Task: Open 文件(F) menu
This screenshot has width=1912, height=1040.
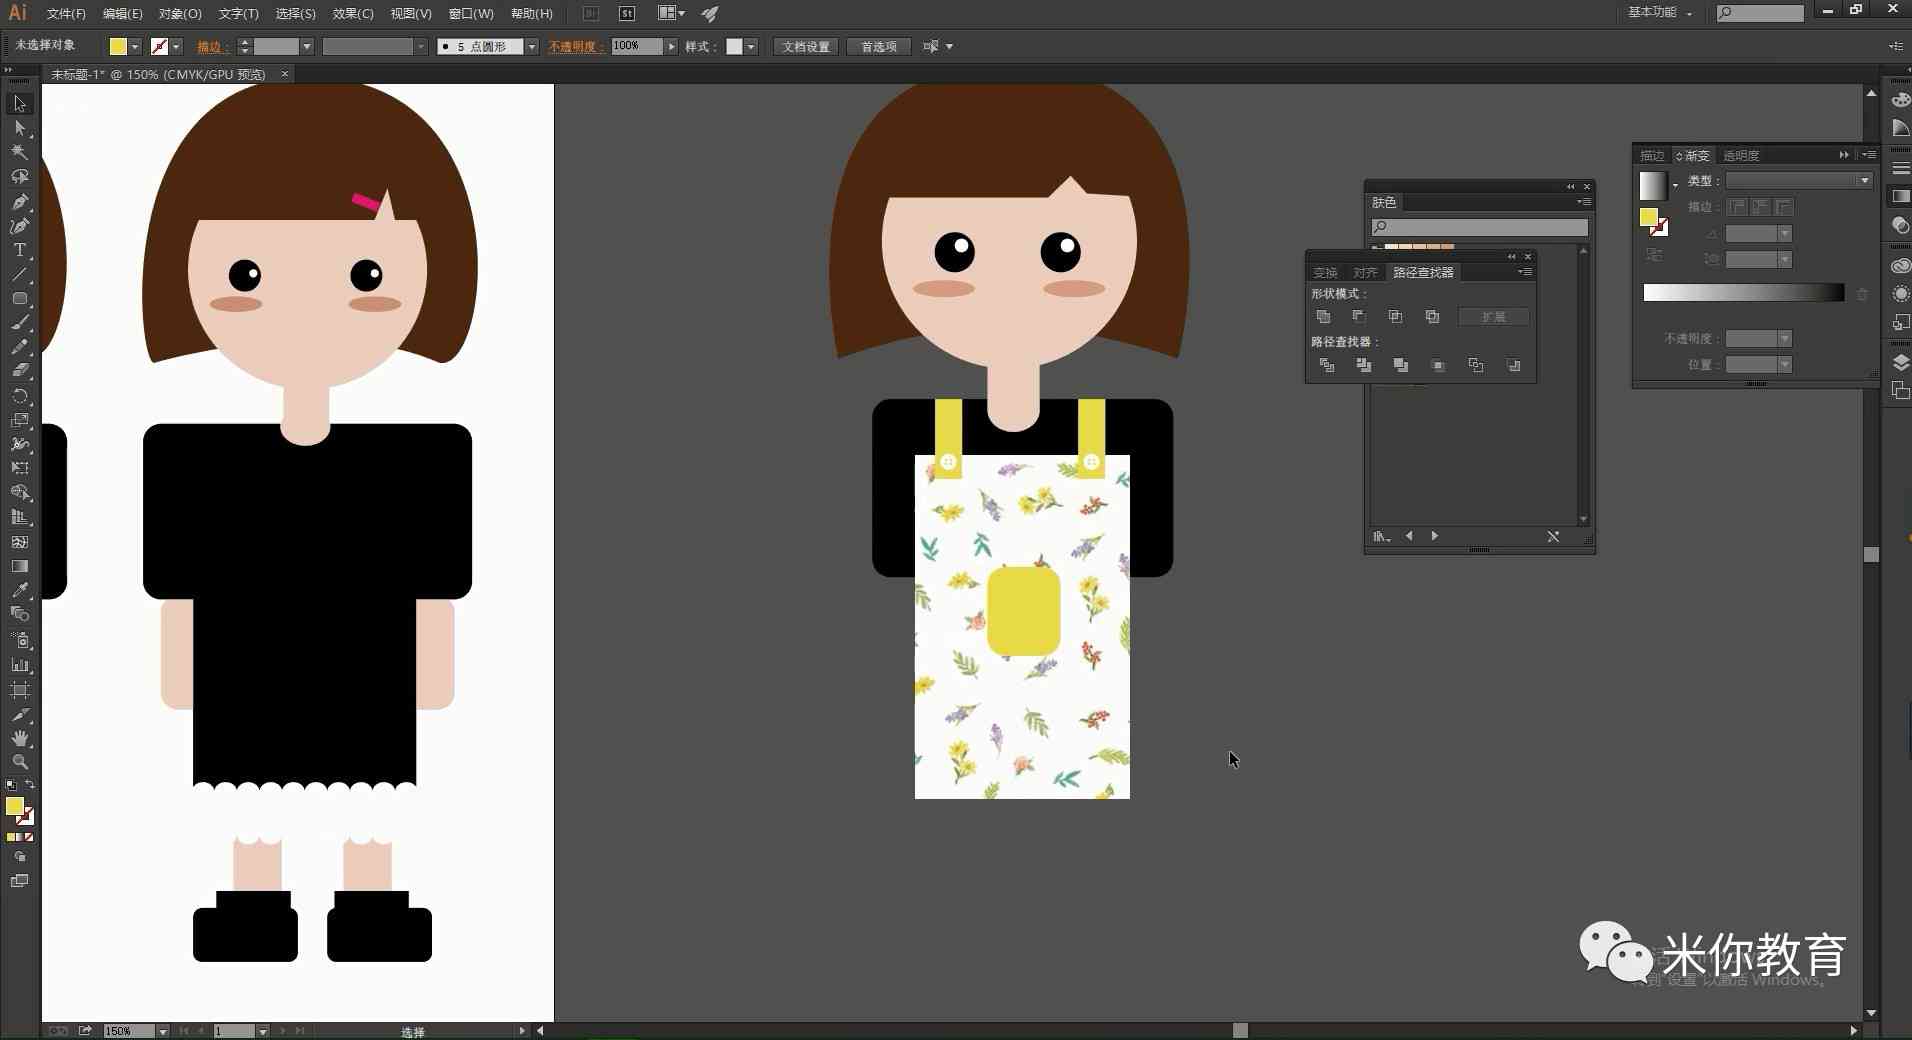Action: 66,14
